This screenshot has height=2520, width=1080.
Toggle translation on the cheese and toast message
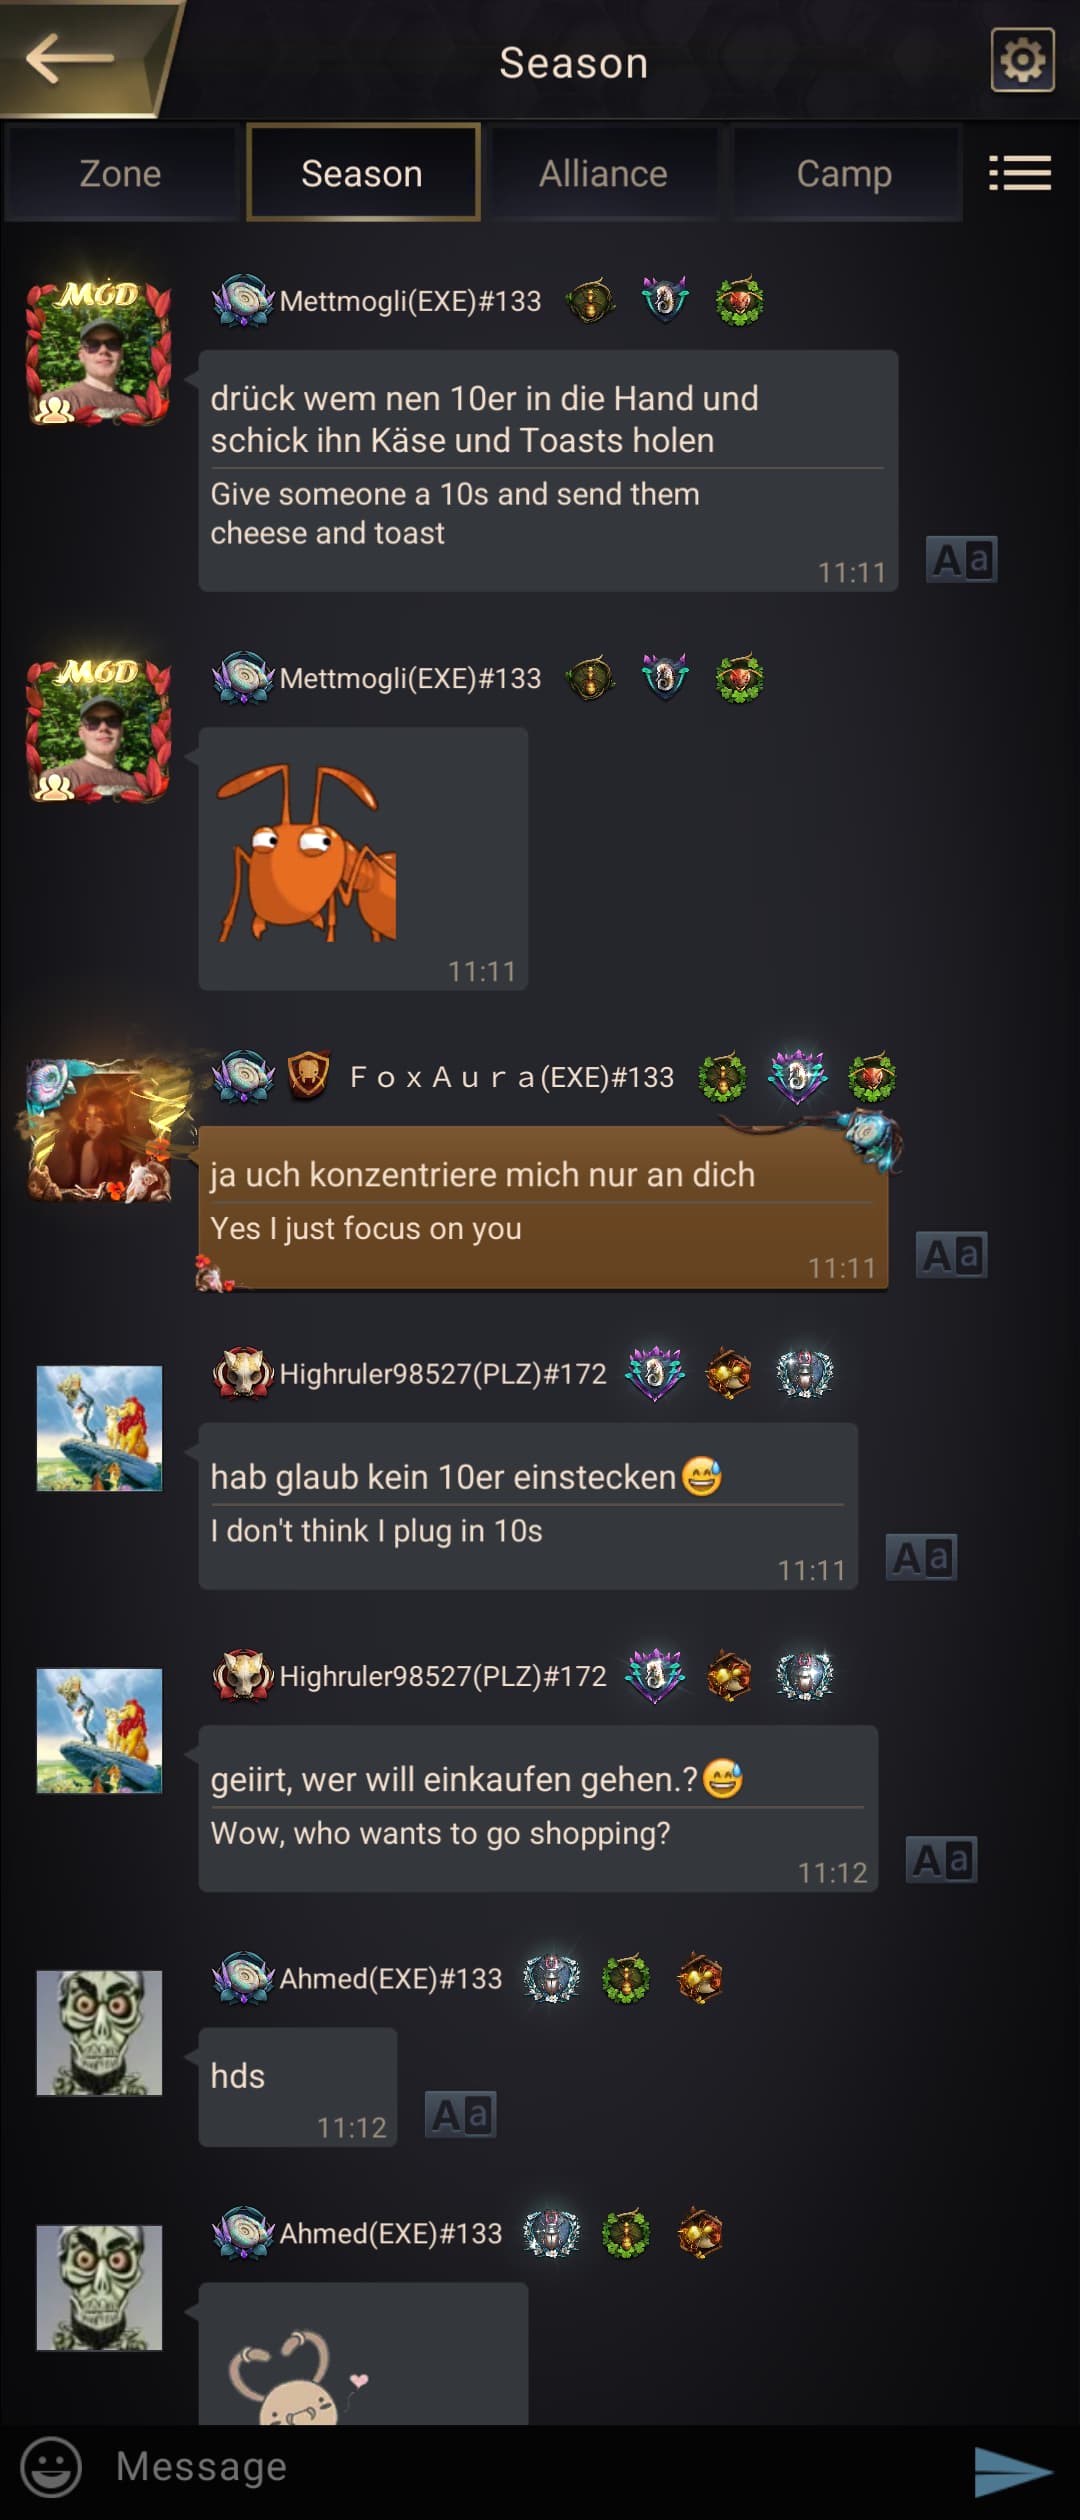click(961, 560)
